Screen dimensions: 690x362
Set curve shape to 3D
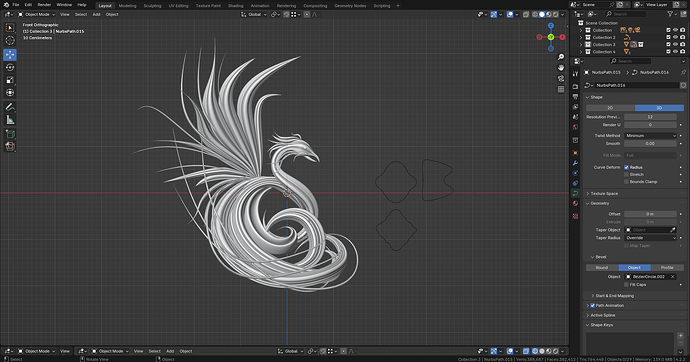pyautogui.click(x=659, y=108)
